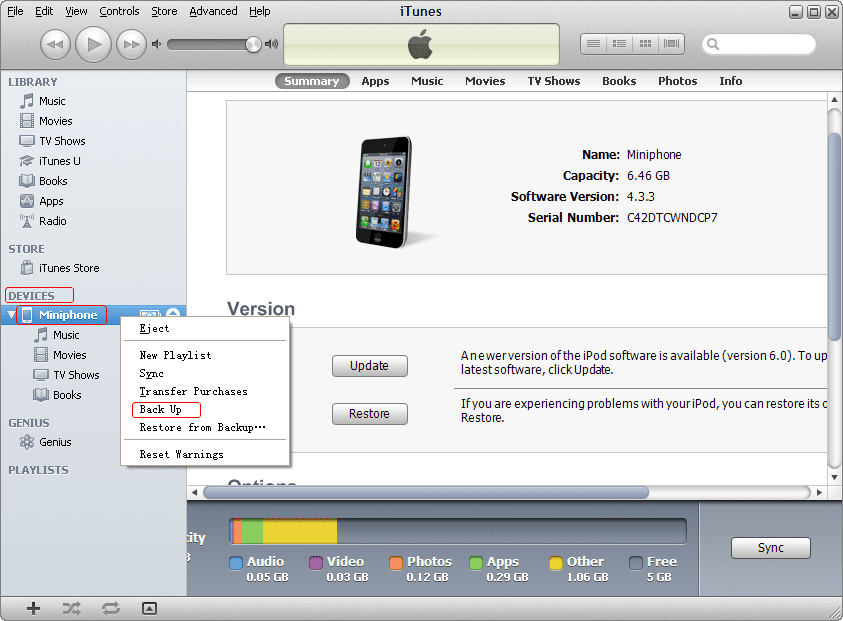Screen dimensions: 843x621
Task: Switch to grid view
Action: [x=644, y=43]
